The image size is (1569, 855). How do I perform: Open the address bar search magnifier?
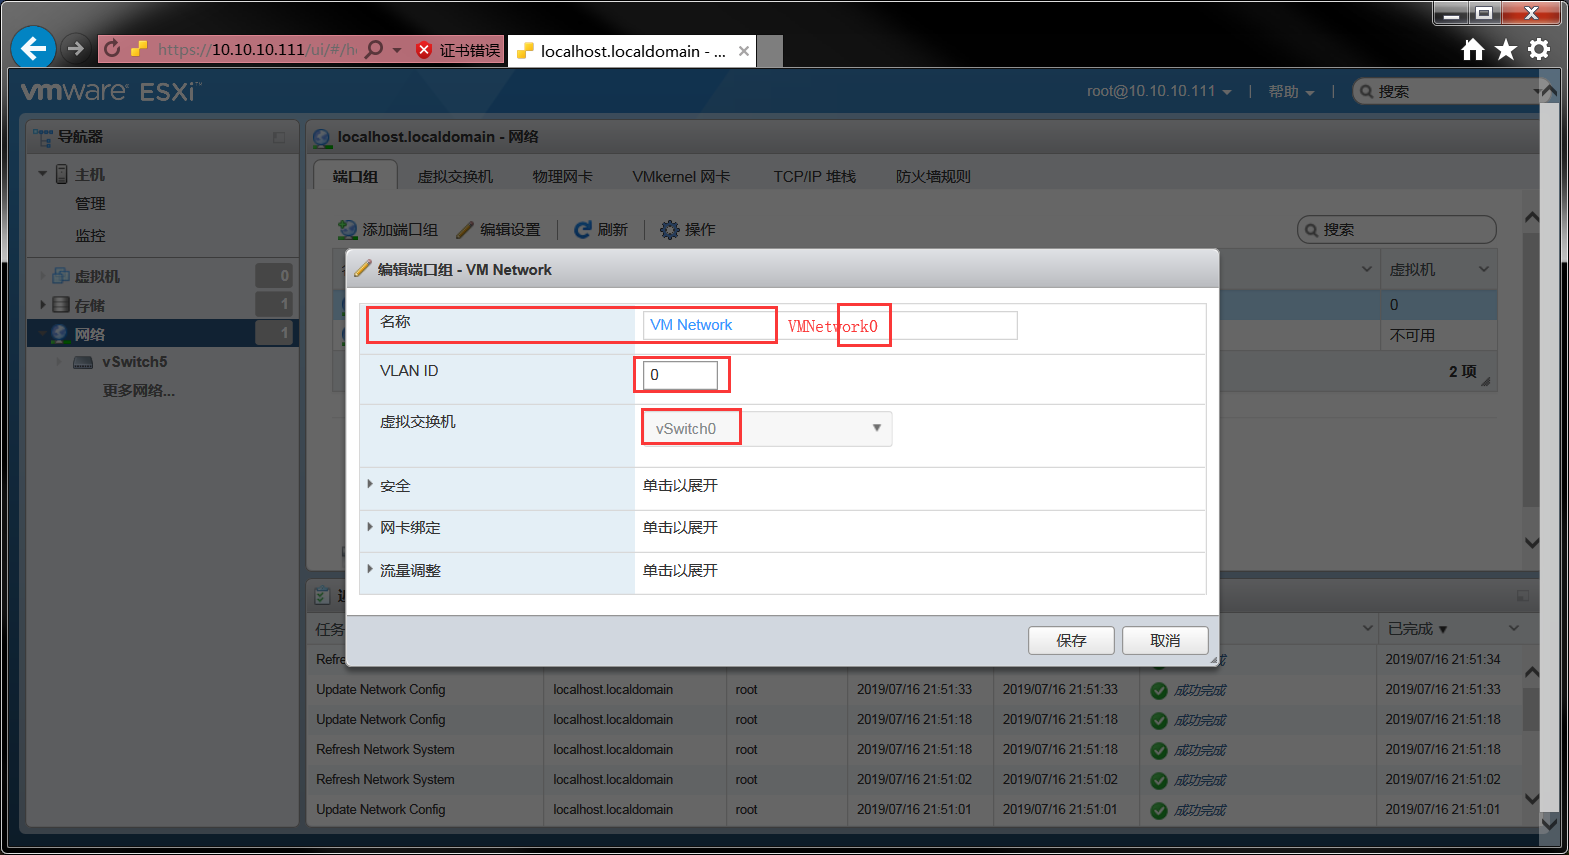374,49
